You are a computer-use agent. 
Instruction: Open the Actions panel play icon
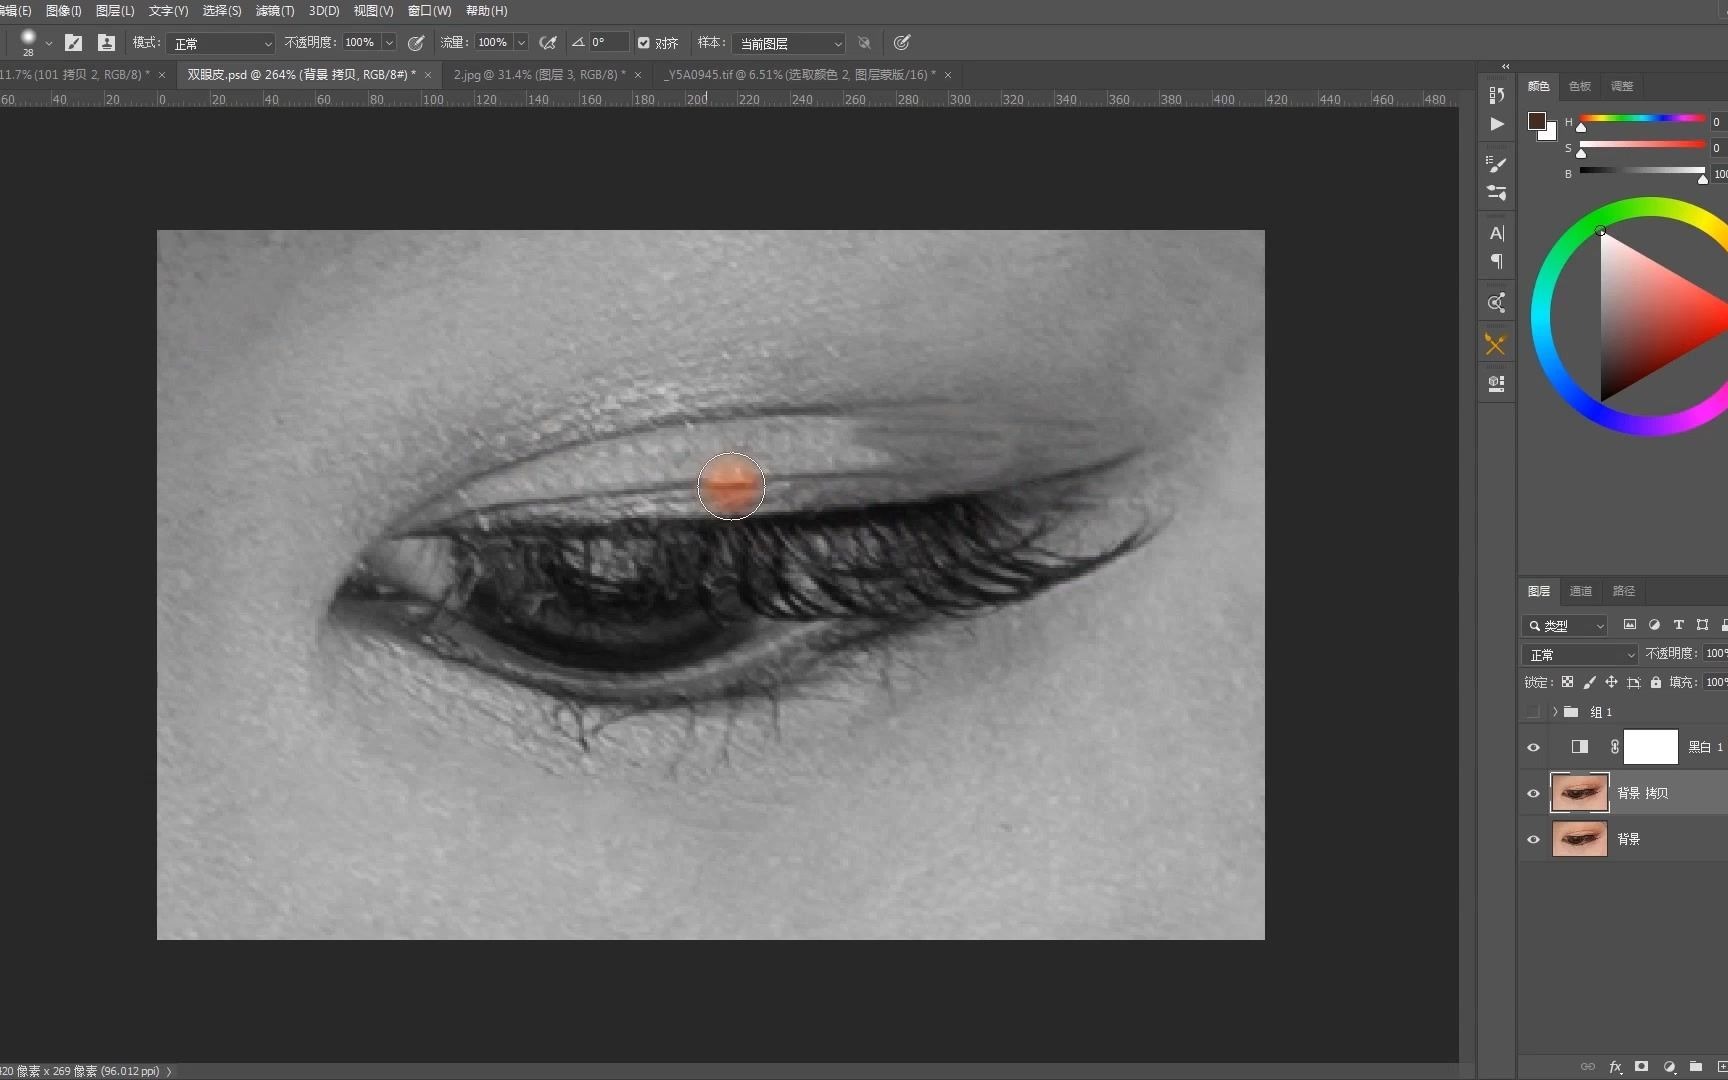[1496, 124]
